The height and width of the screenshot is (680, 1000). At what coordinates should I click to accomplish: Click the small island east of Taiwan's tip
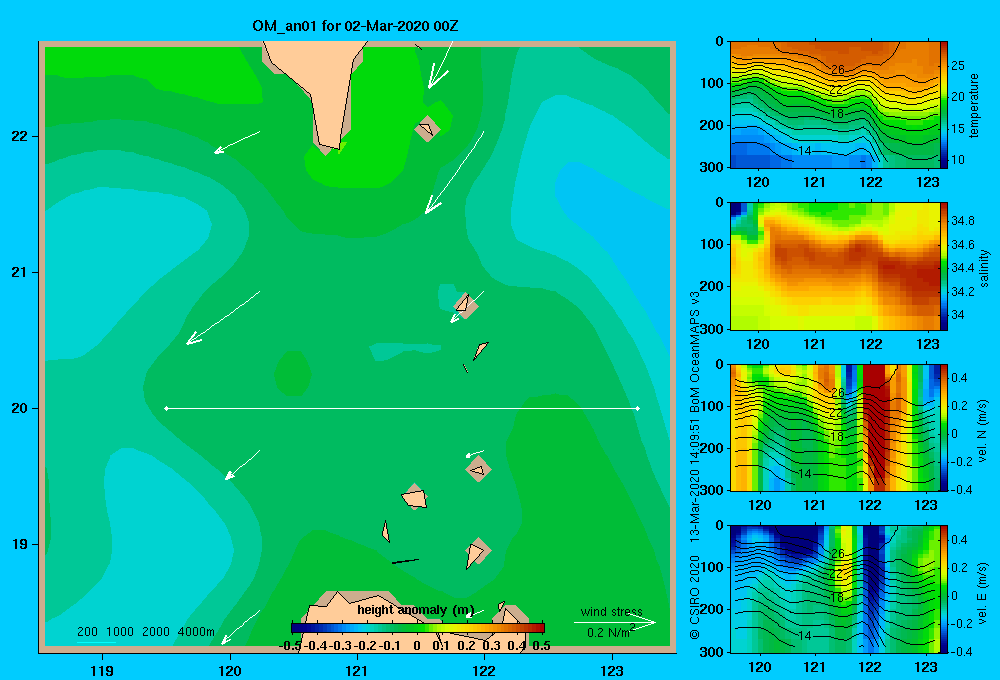427,129
